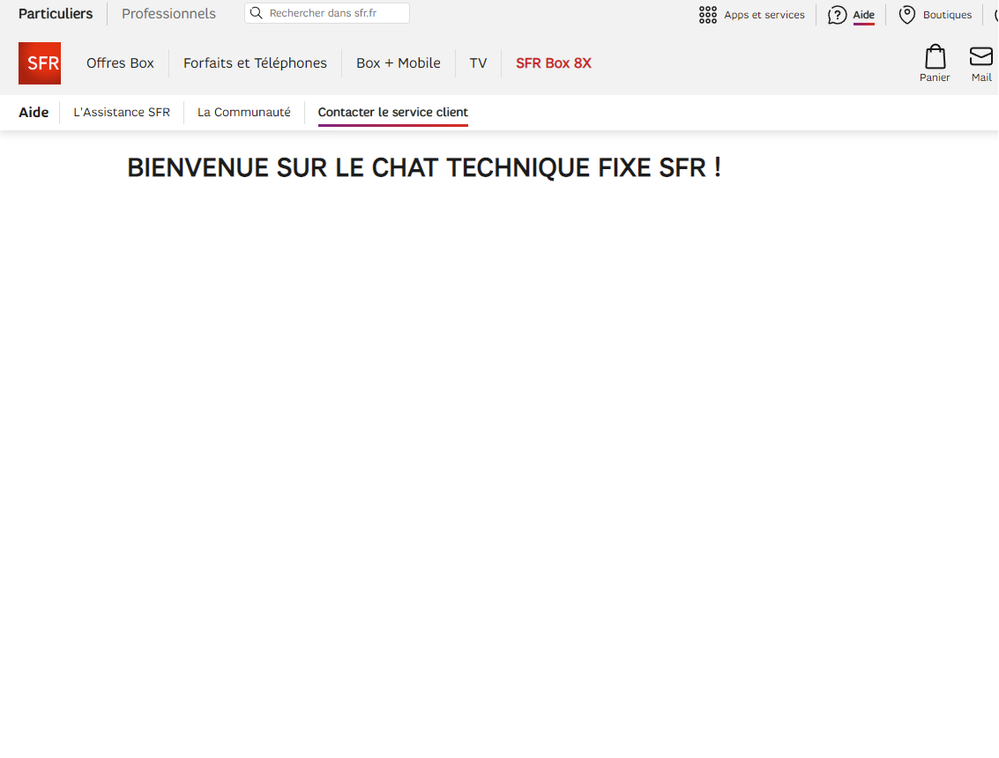Click the Rechercher dans sfr.fr search field

tap(330, 13)
